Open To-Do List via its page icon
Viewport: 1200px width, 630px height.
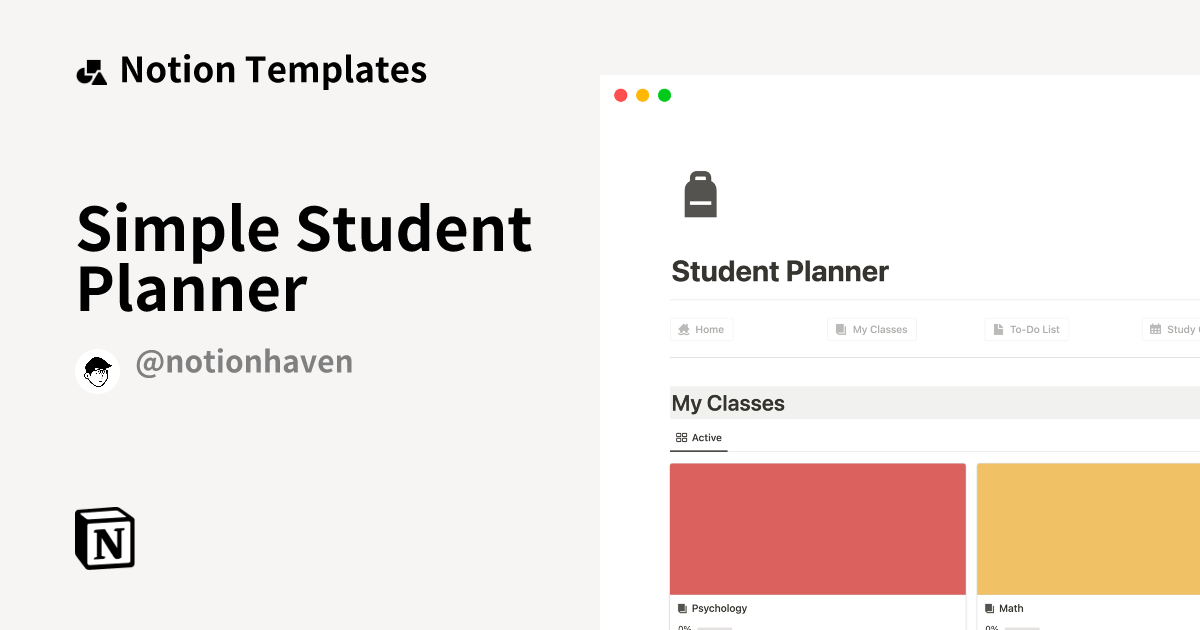pyautogui.click(x=997, y=329)
